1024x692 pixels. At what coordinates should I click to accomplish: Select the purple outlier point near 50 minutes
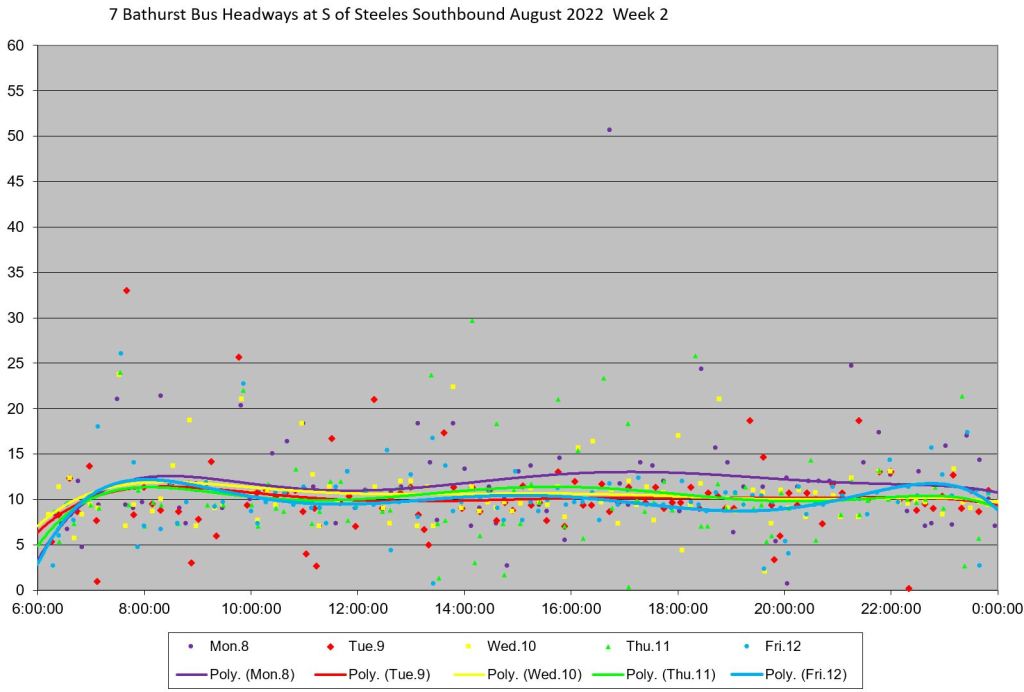609,130
